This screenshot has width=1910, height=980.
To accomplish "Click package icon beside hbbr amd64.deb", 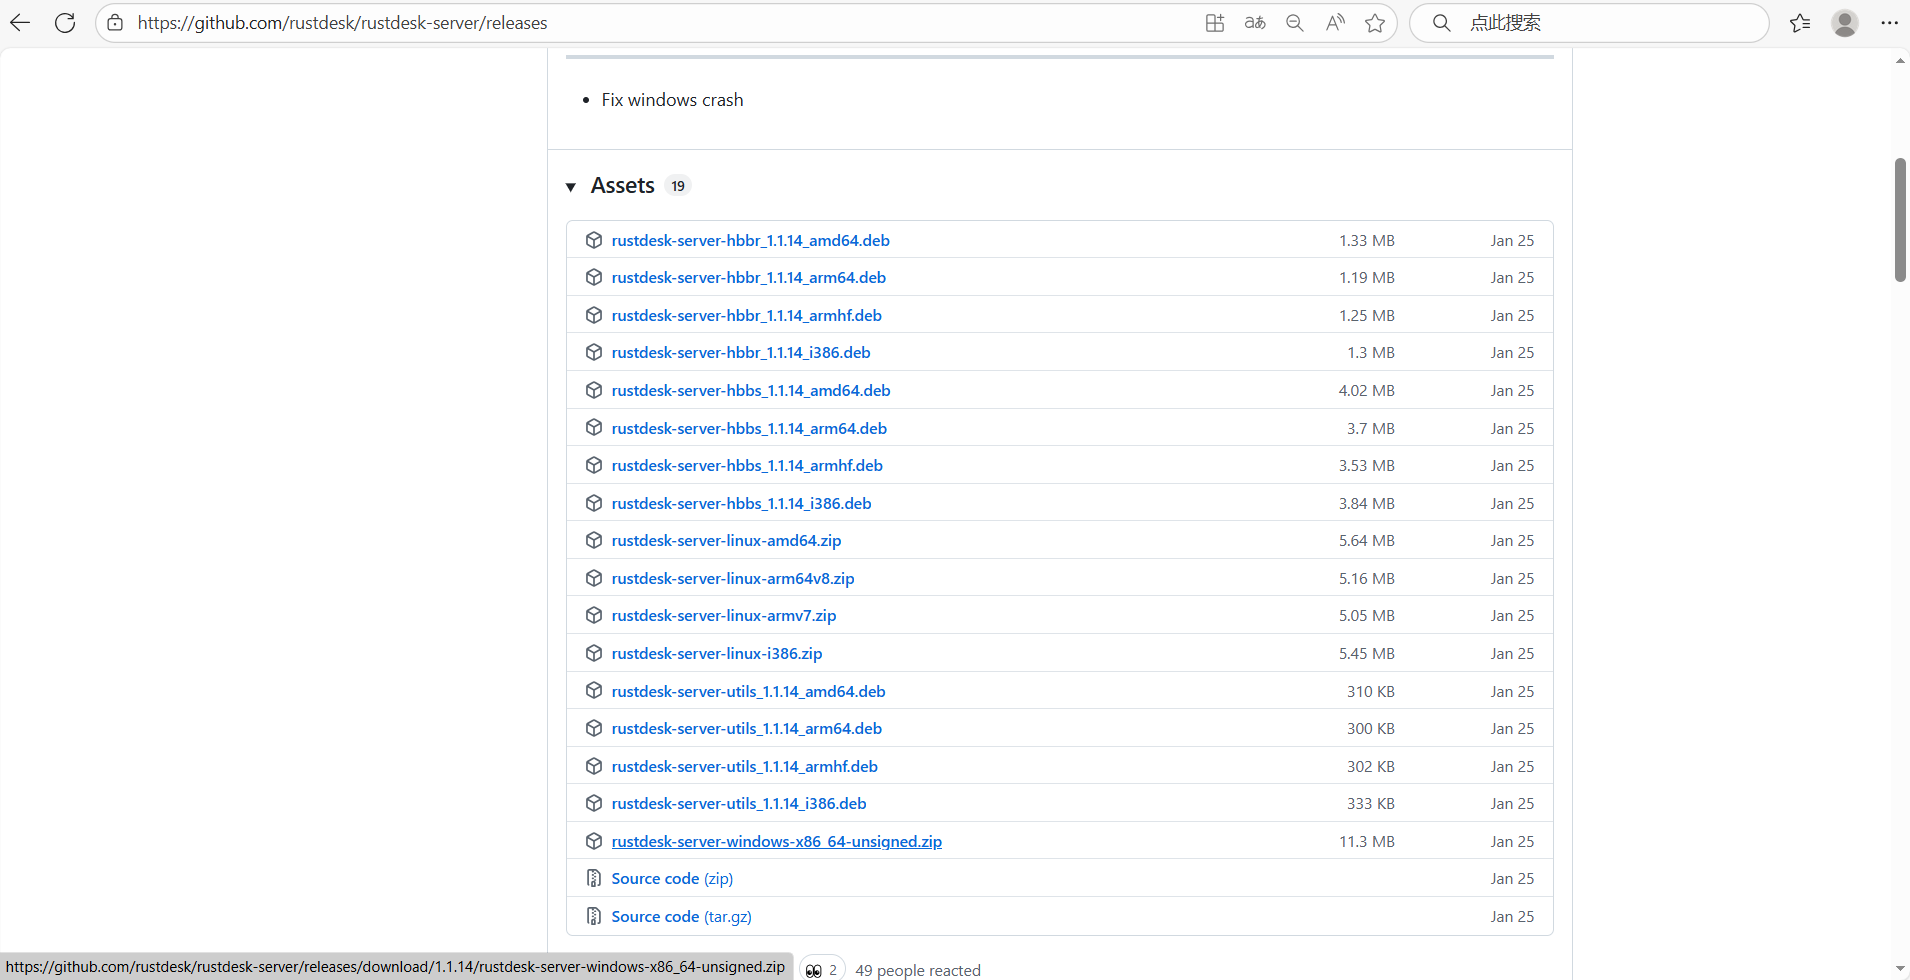I will tap(594, 240).
